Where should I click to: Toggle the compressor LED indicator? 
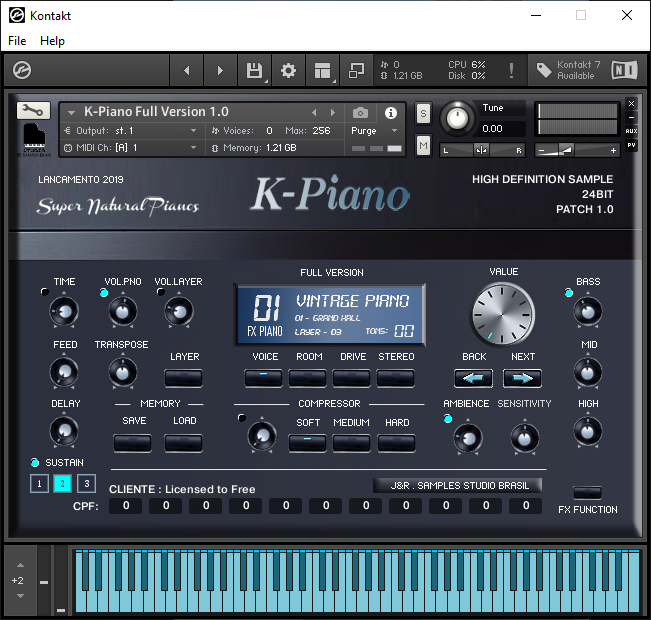click(242, 418)
